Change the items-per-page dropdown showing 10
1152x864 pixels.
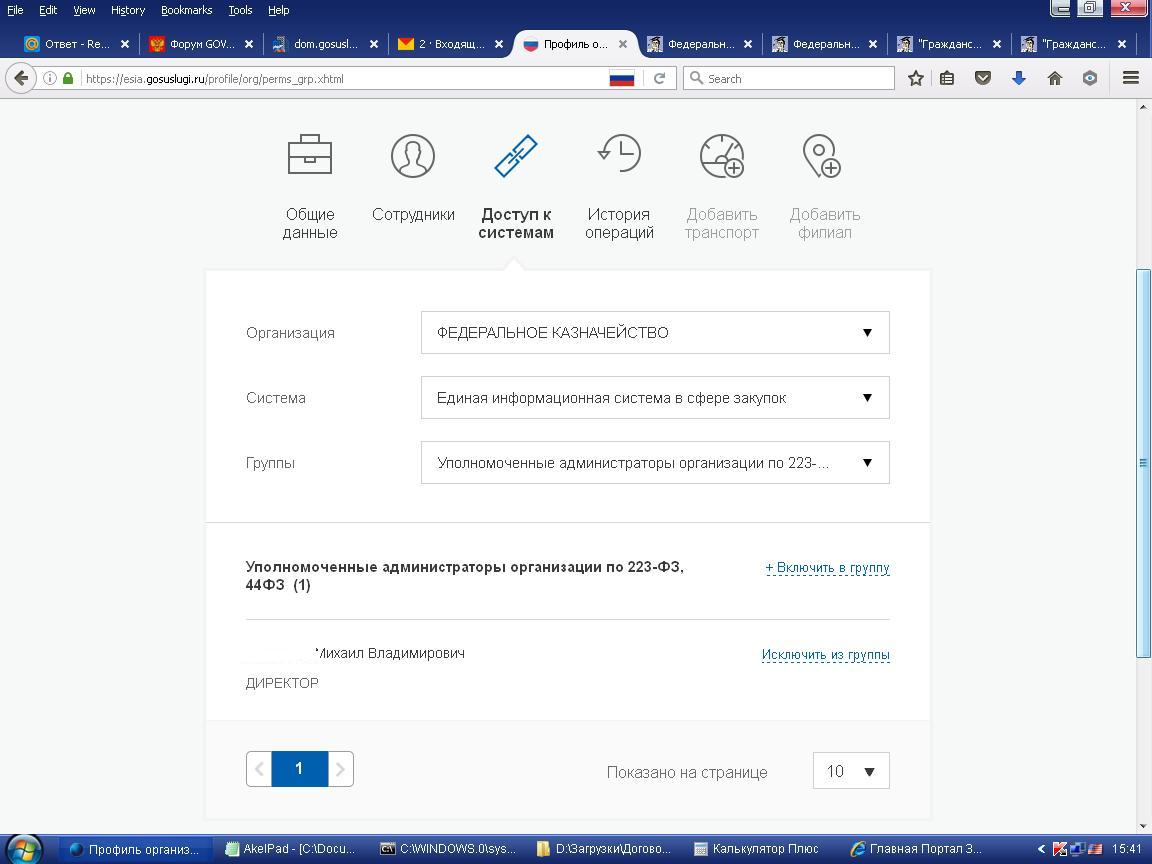pyautogui.click(x=851, y=771)
